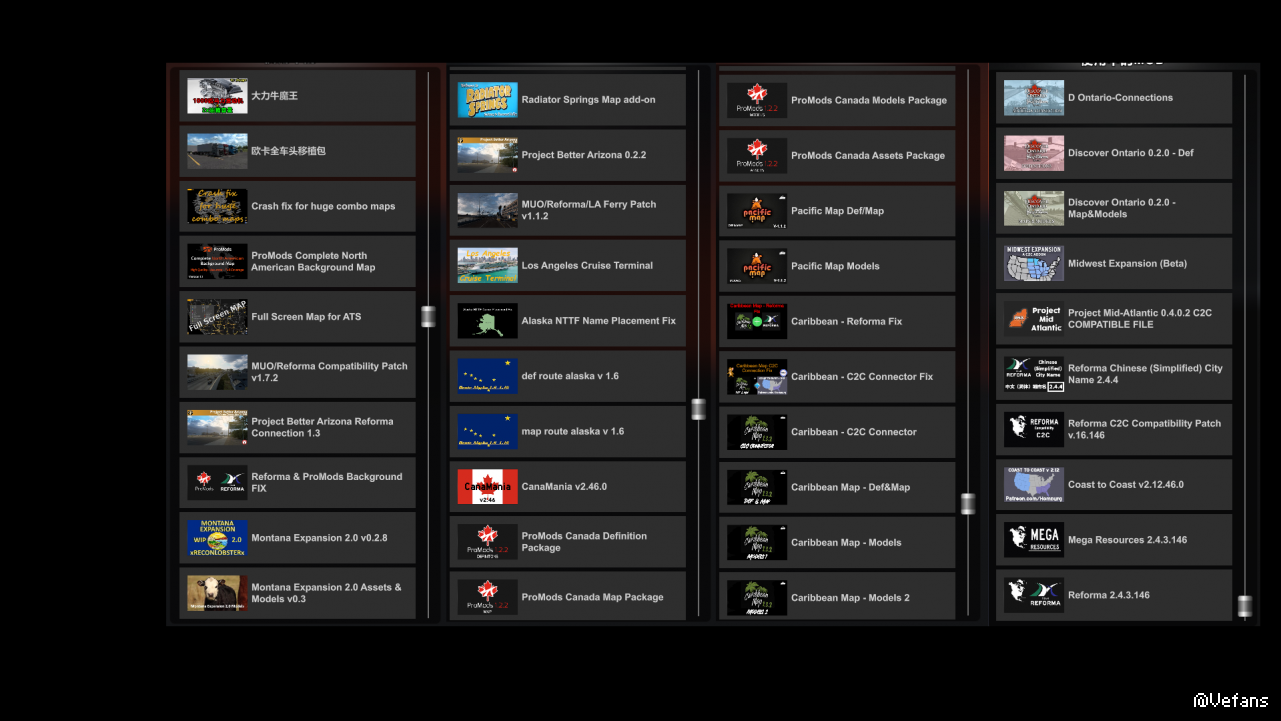Click the Radiator Springs Map add-on thumbnail
Screen dimensions: 1281x721
[x=487, y=100]
